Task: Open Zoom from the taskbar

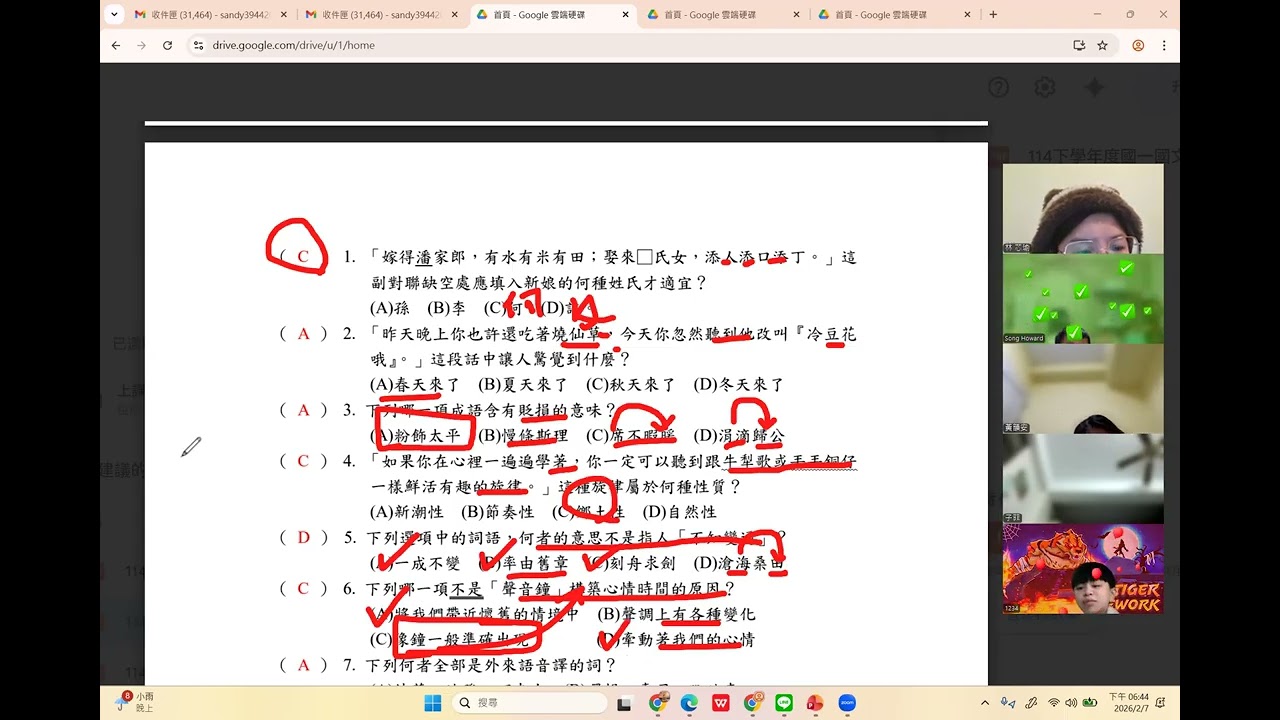Action: pos(847,703)
